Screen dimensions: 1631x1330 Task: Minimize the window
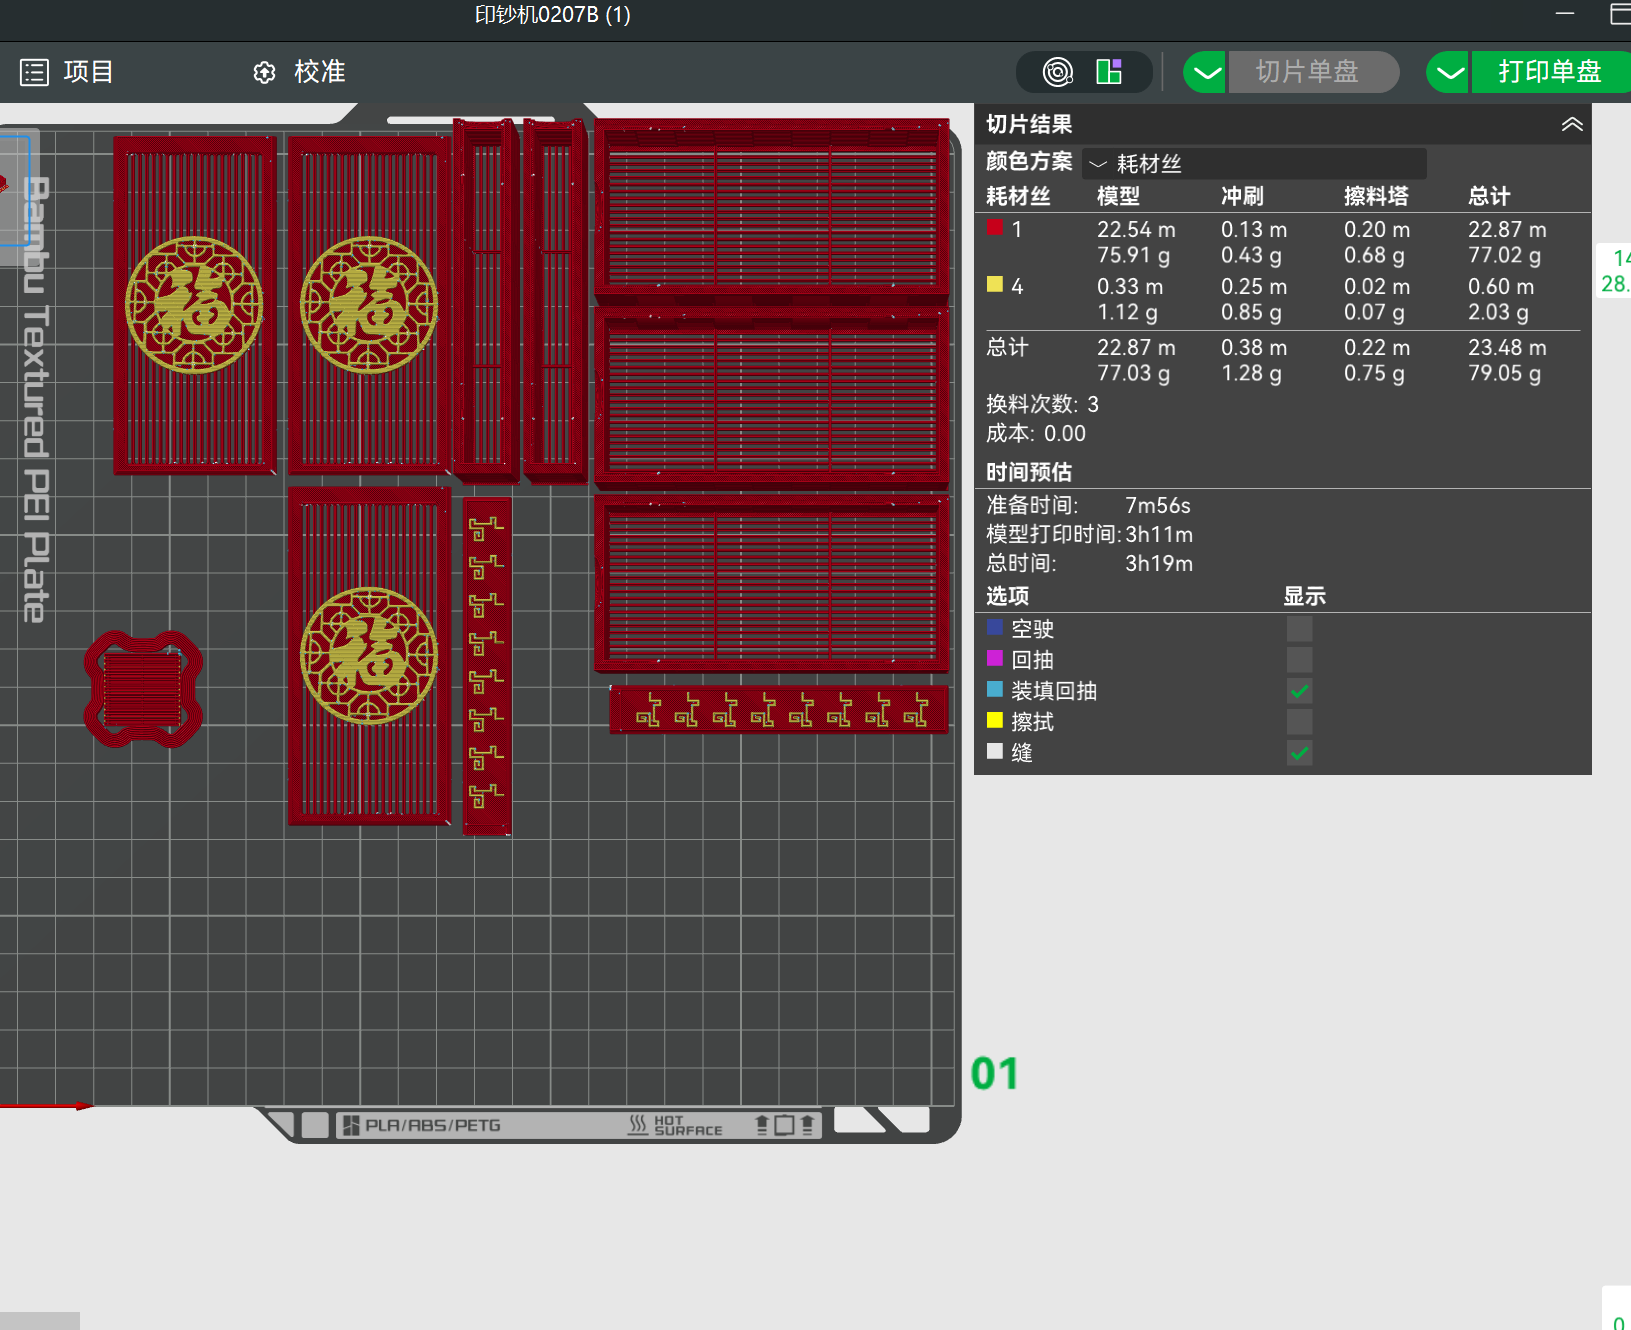[x=1565, y=14]
